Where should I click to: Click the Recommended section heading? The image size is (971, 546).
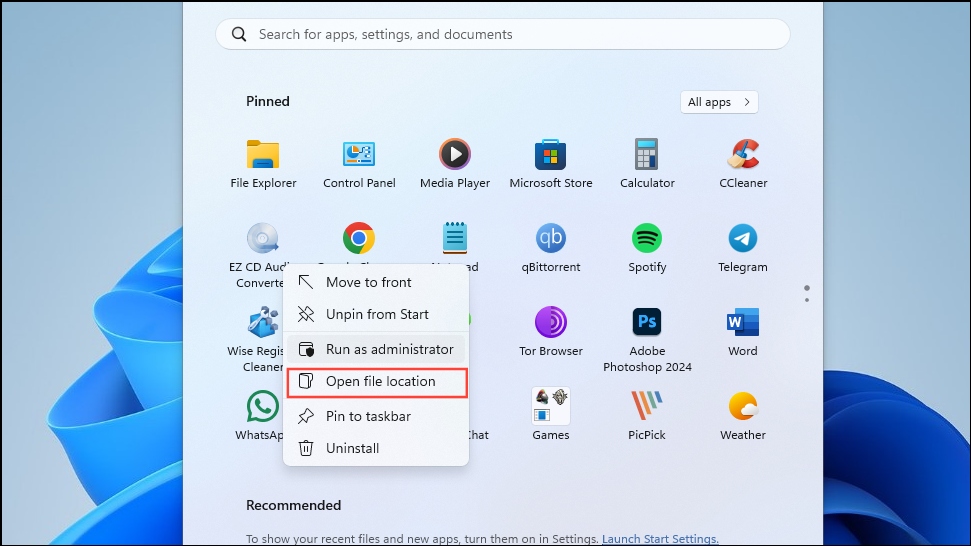click(x=294, y=505)
